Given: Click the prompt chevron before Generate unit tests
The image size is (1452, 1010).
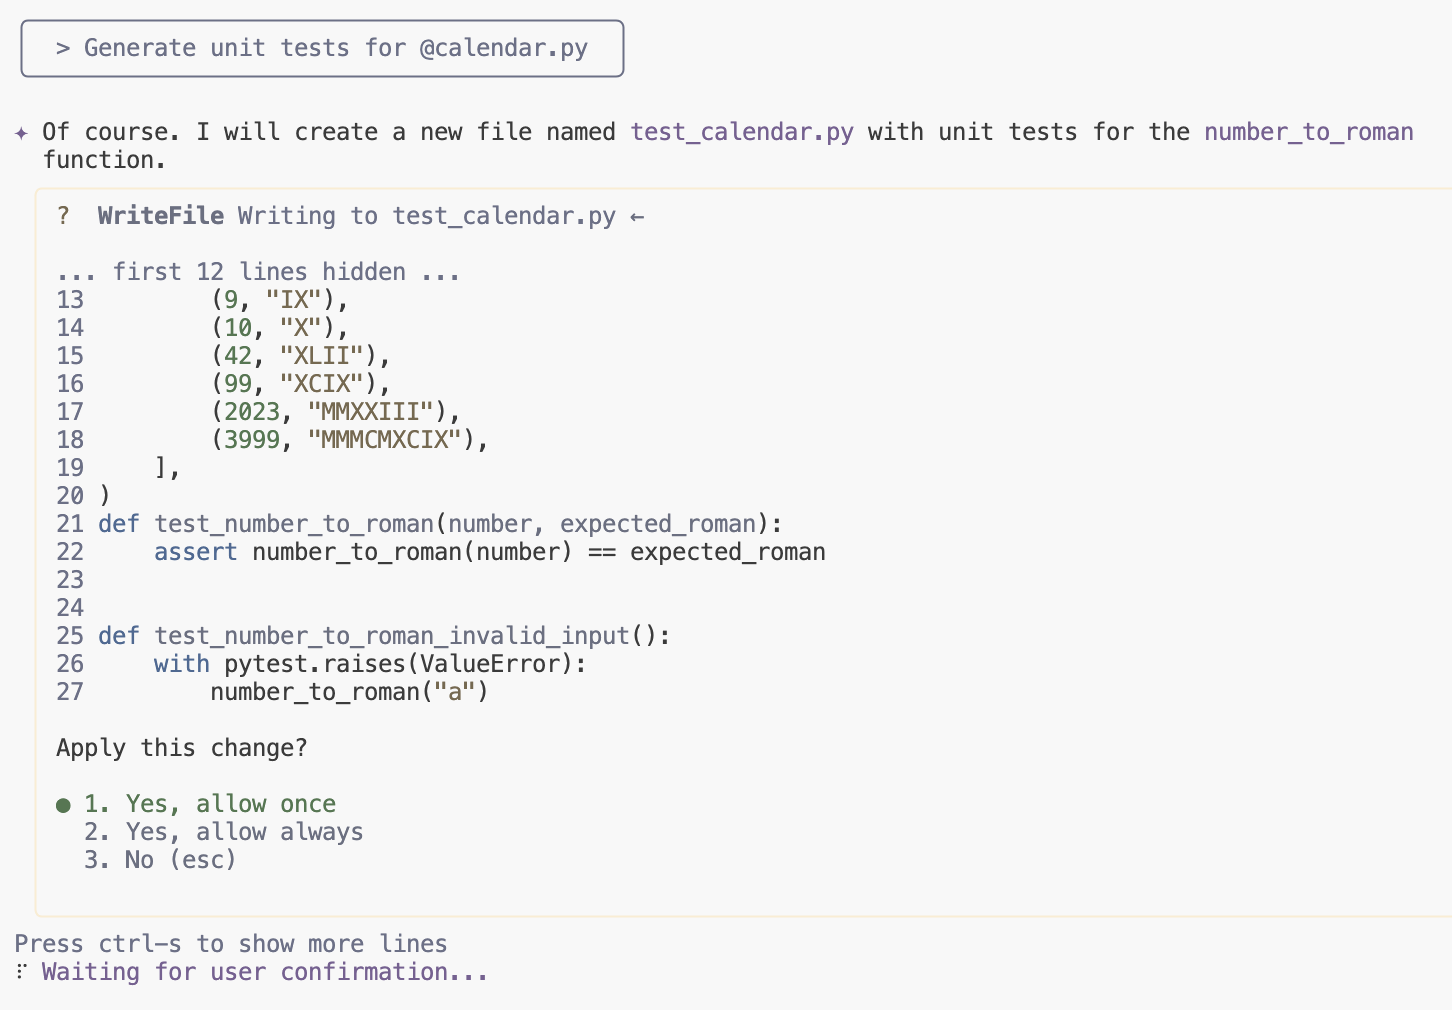Looking at the screenshot, I should click(x=63, y=48).
